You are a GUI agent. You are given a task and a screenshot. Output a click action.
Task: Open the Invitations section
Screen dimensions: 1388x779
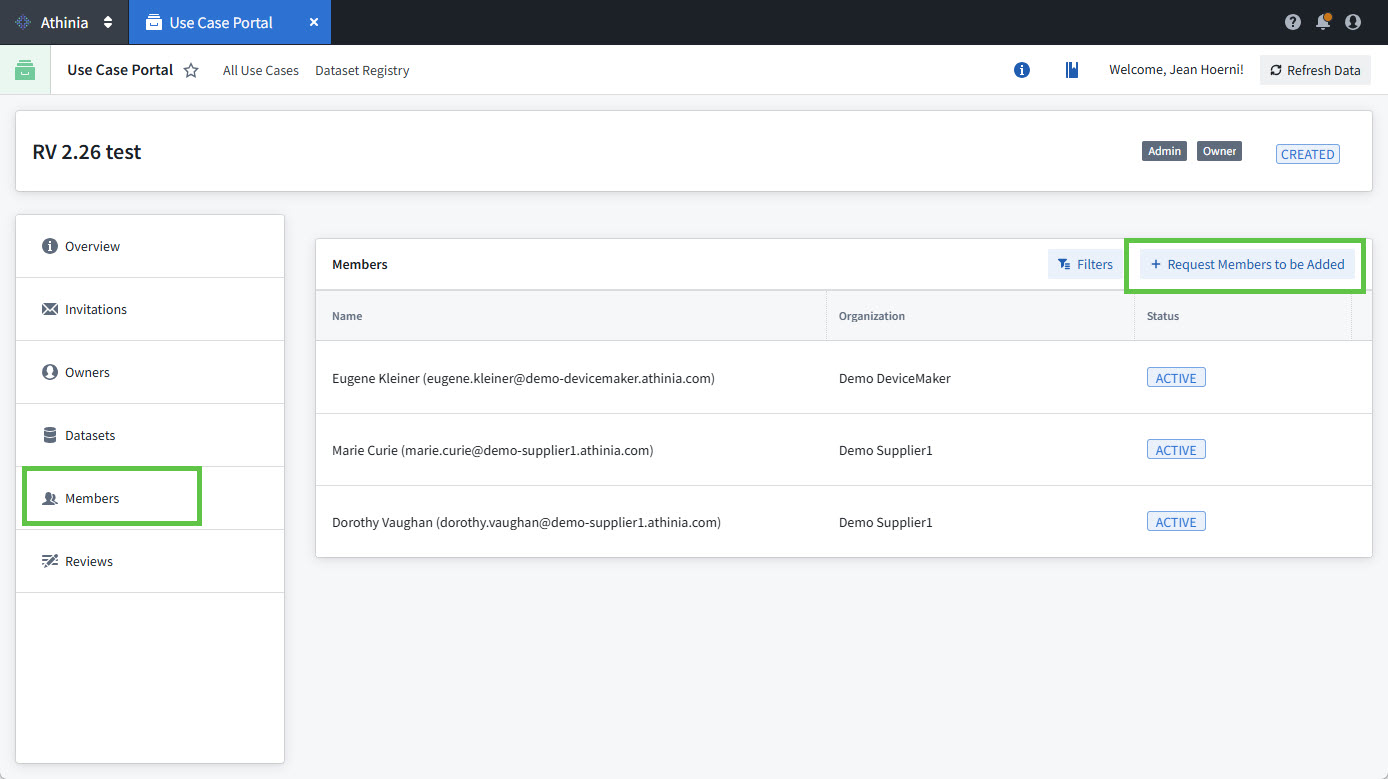pos(96,309)
